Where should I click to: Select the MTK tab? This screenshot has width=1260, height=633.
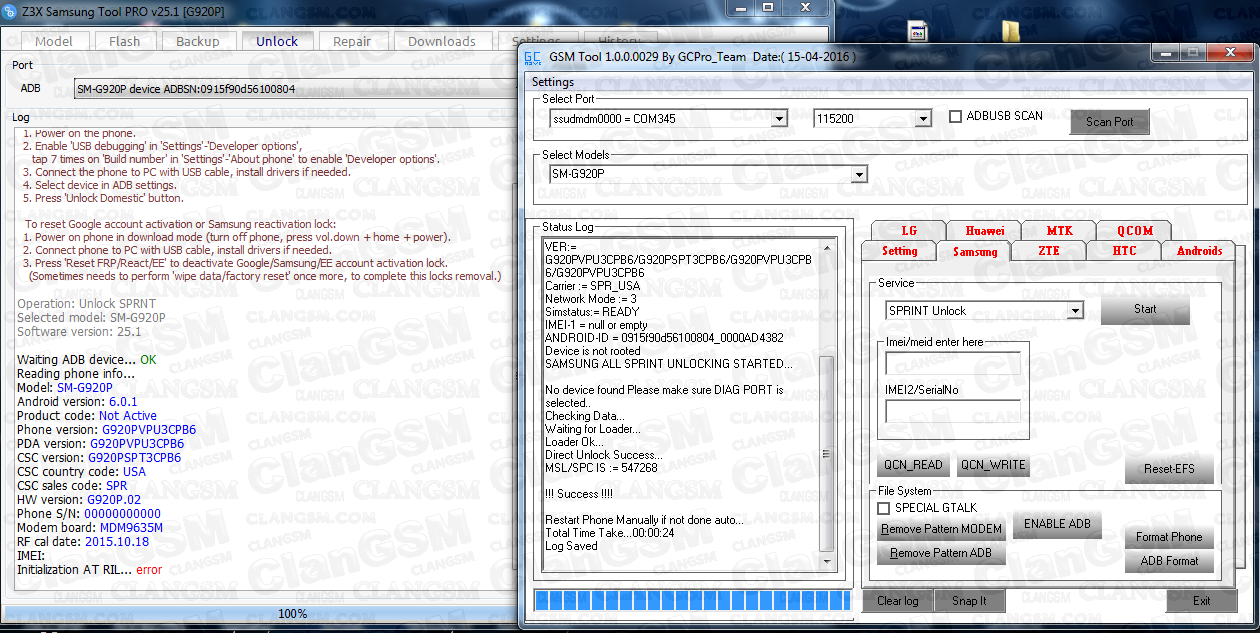(1059, 230)
